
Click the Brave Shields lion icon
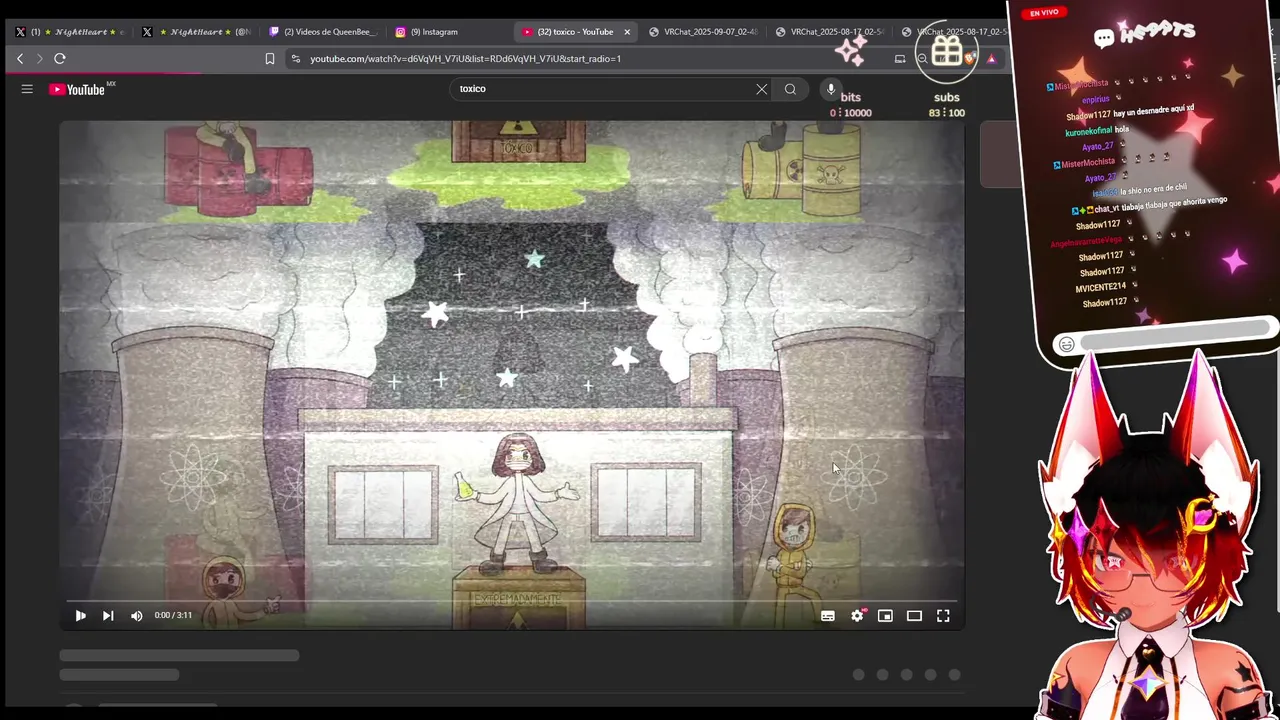coord(968,59)
